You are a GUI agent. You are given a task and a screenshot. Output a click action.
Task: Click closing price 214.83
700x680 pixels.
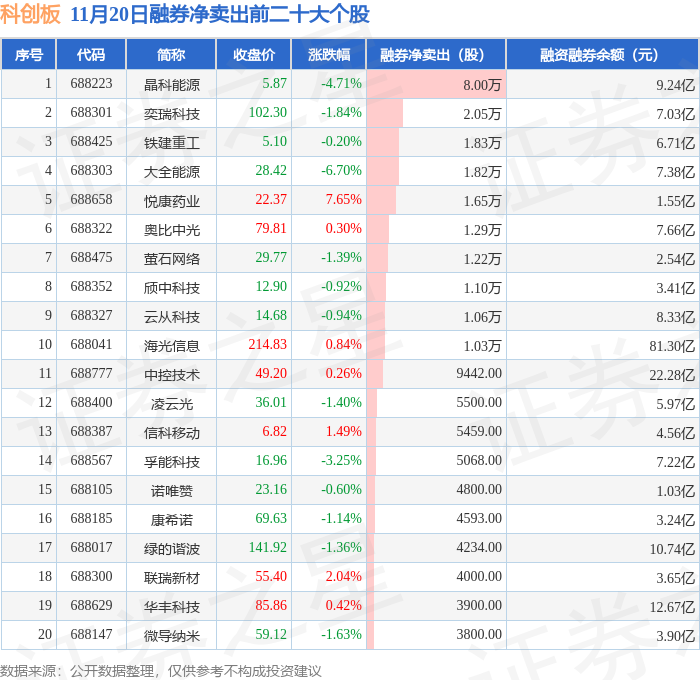(267, 345)
